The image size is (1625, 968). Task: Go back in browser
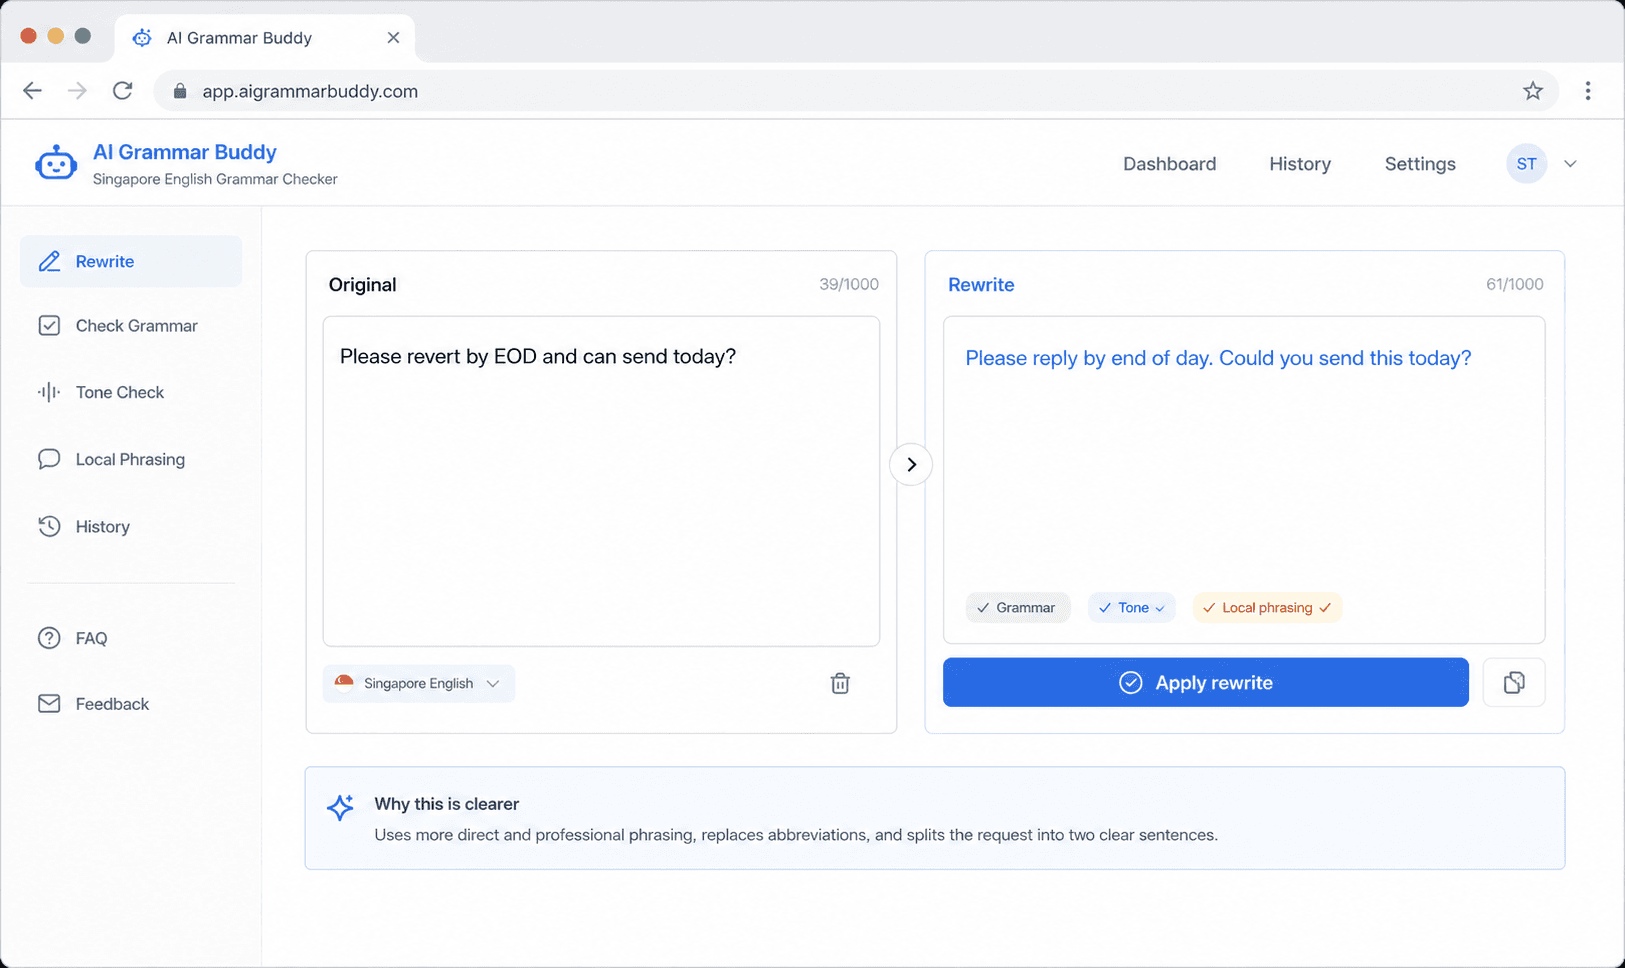[x=32, y=91]
